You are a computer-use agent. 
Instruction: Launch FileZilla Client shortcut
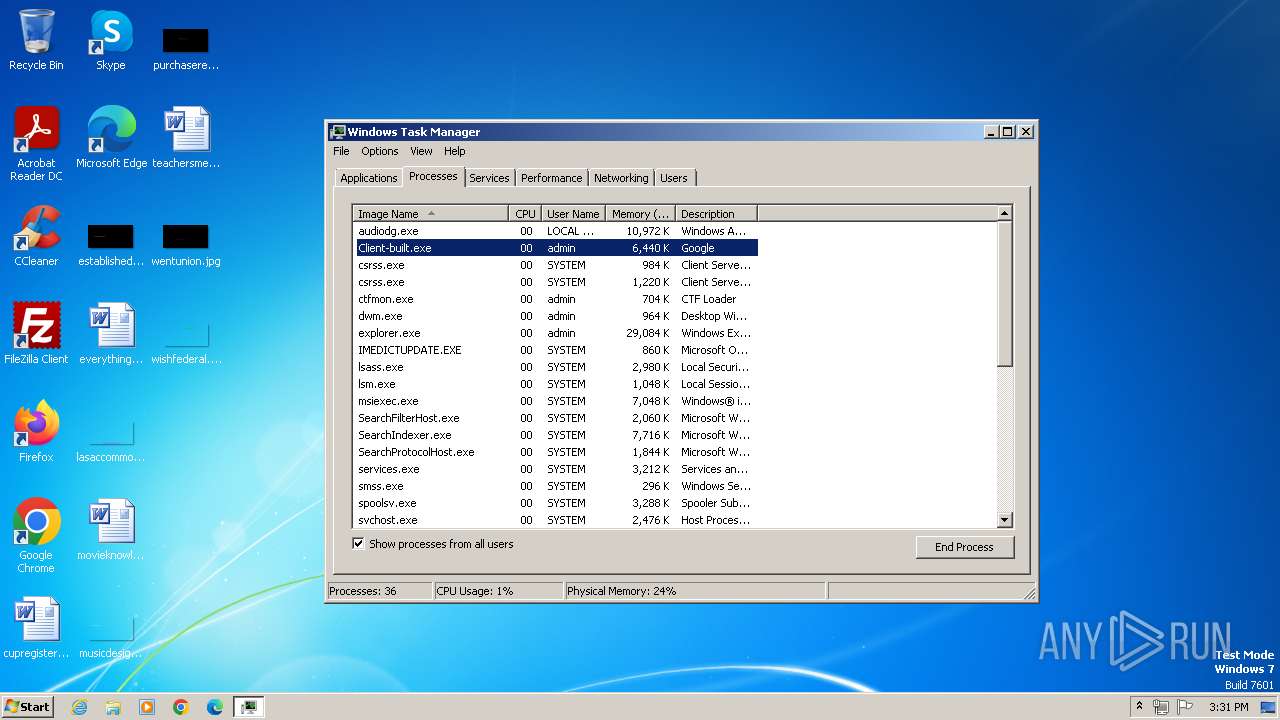coord(36,334)
